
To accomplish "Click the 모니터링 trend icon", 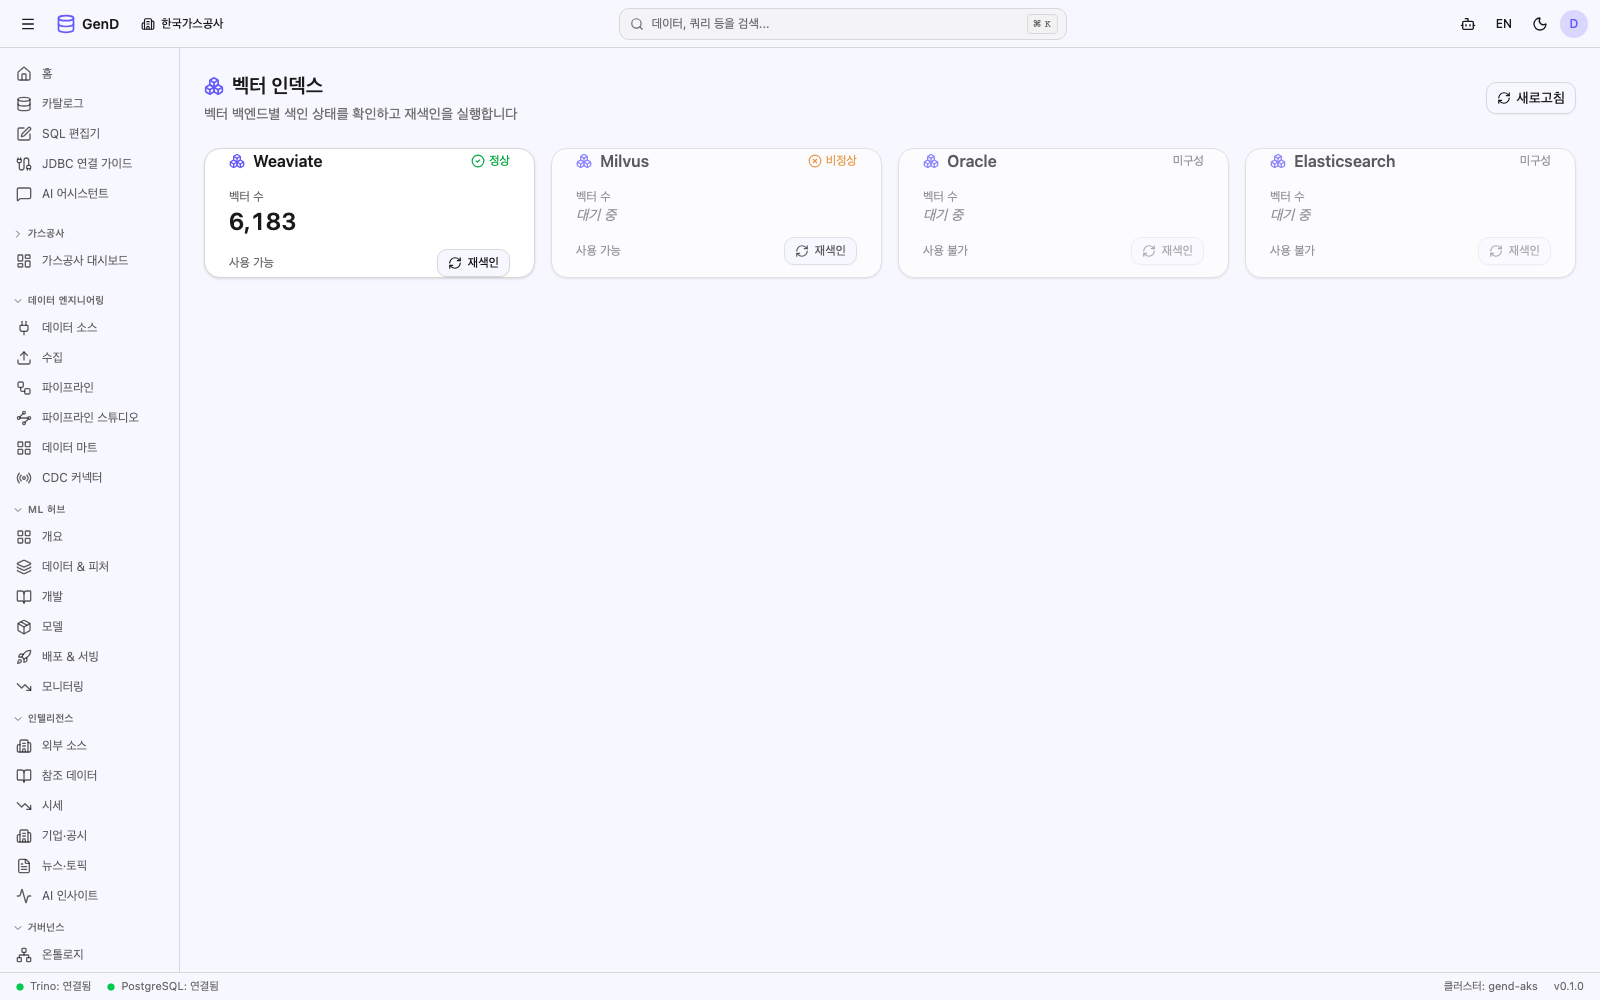I will click(x=24, y=687).
